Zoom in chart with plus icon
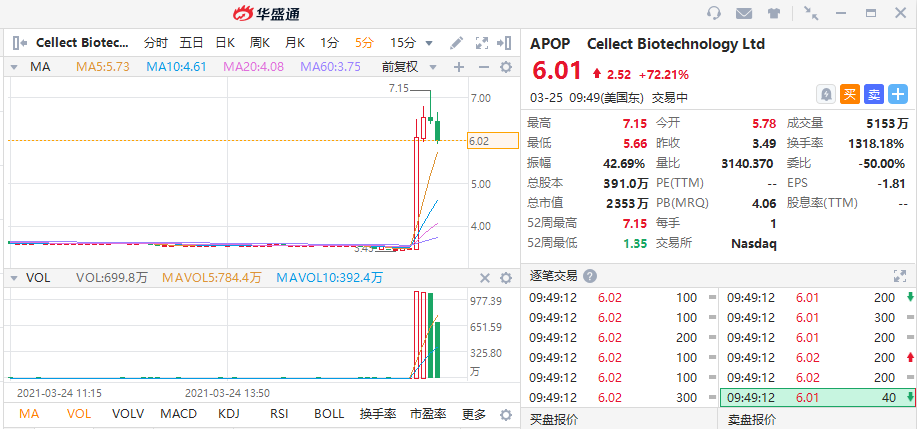This screenshot has width=917, height=429. pos(459,67)
